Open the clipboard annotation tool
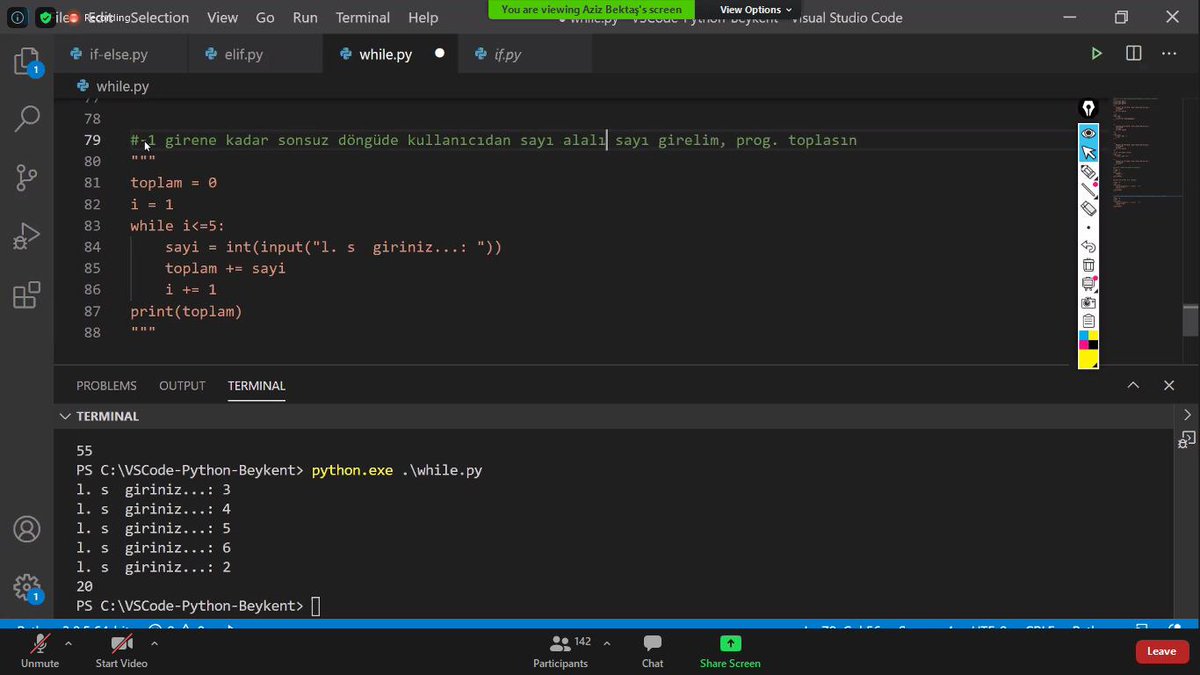 tap(1089, 321)
